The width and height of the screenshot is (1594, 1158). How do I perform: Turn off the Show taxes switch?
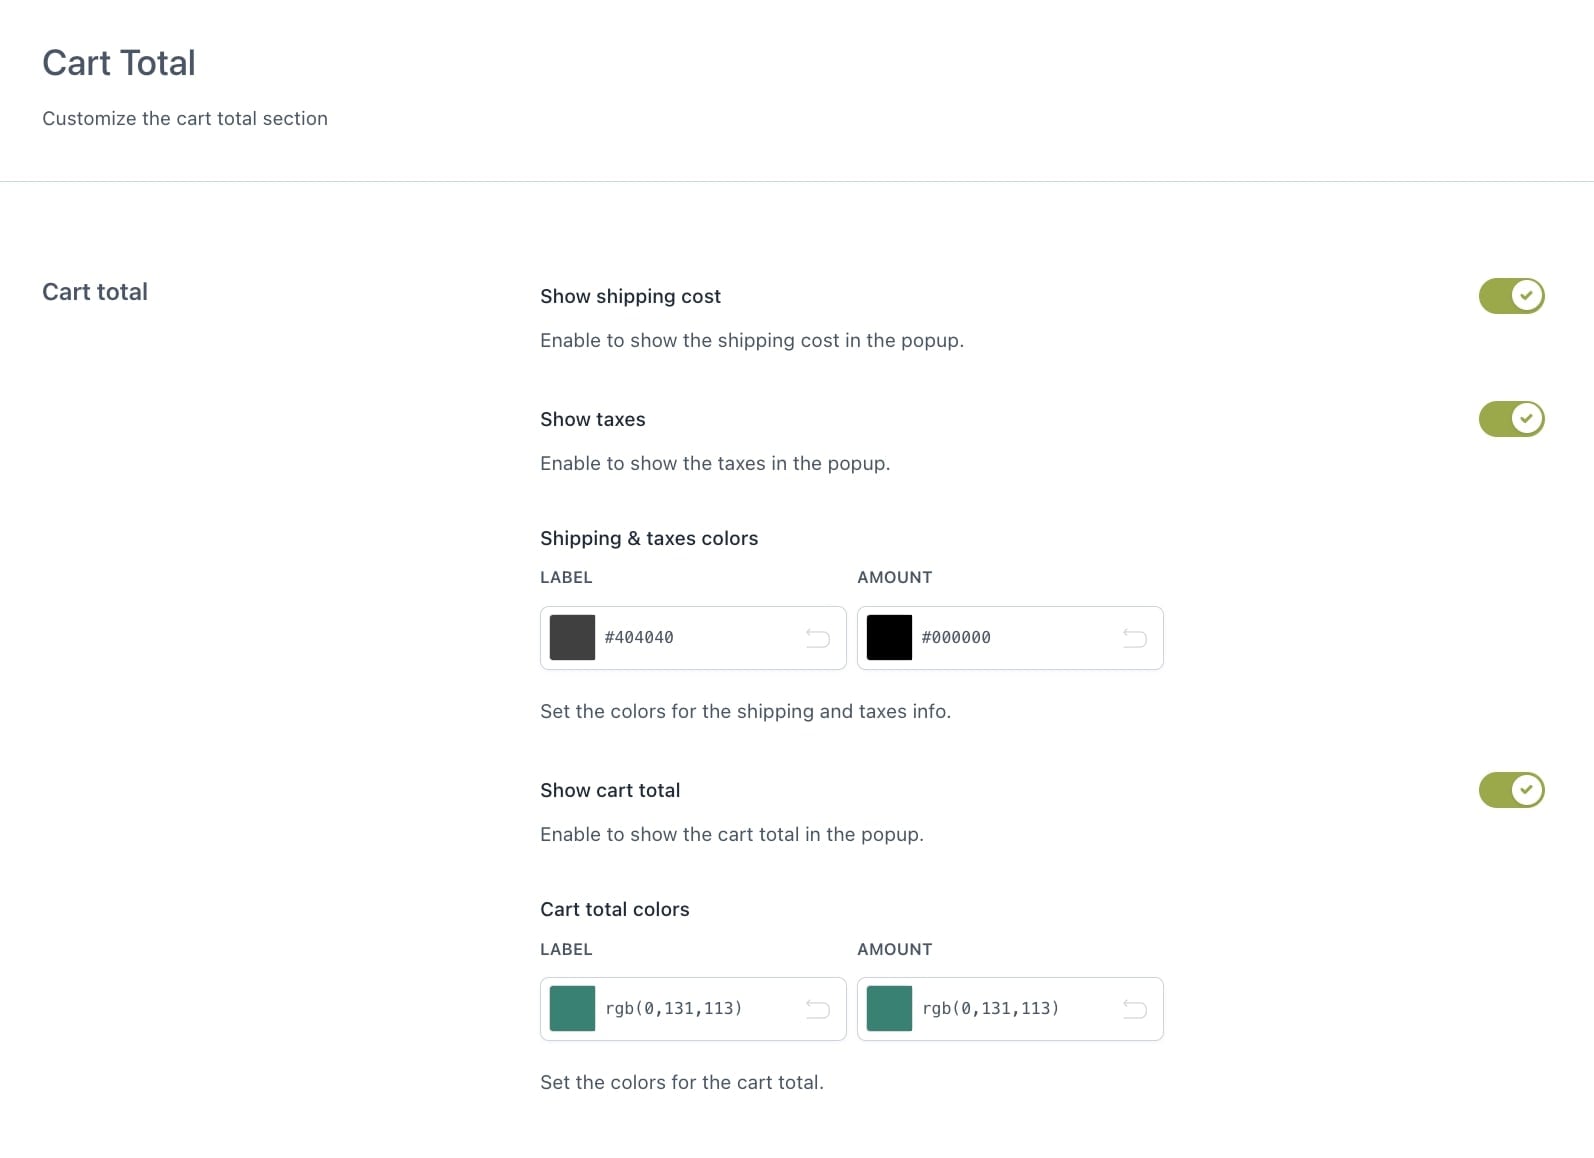click(1511, 419)
